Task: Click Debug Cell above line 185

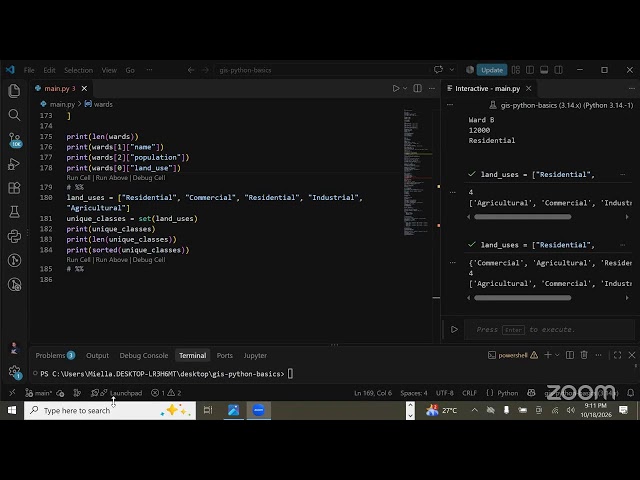Action: [149, 260]
